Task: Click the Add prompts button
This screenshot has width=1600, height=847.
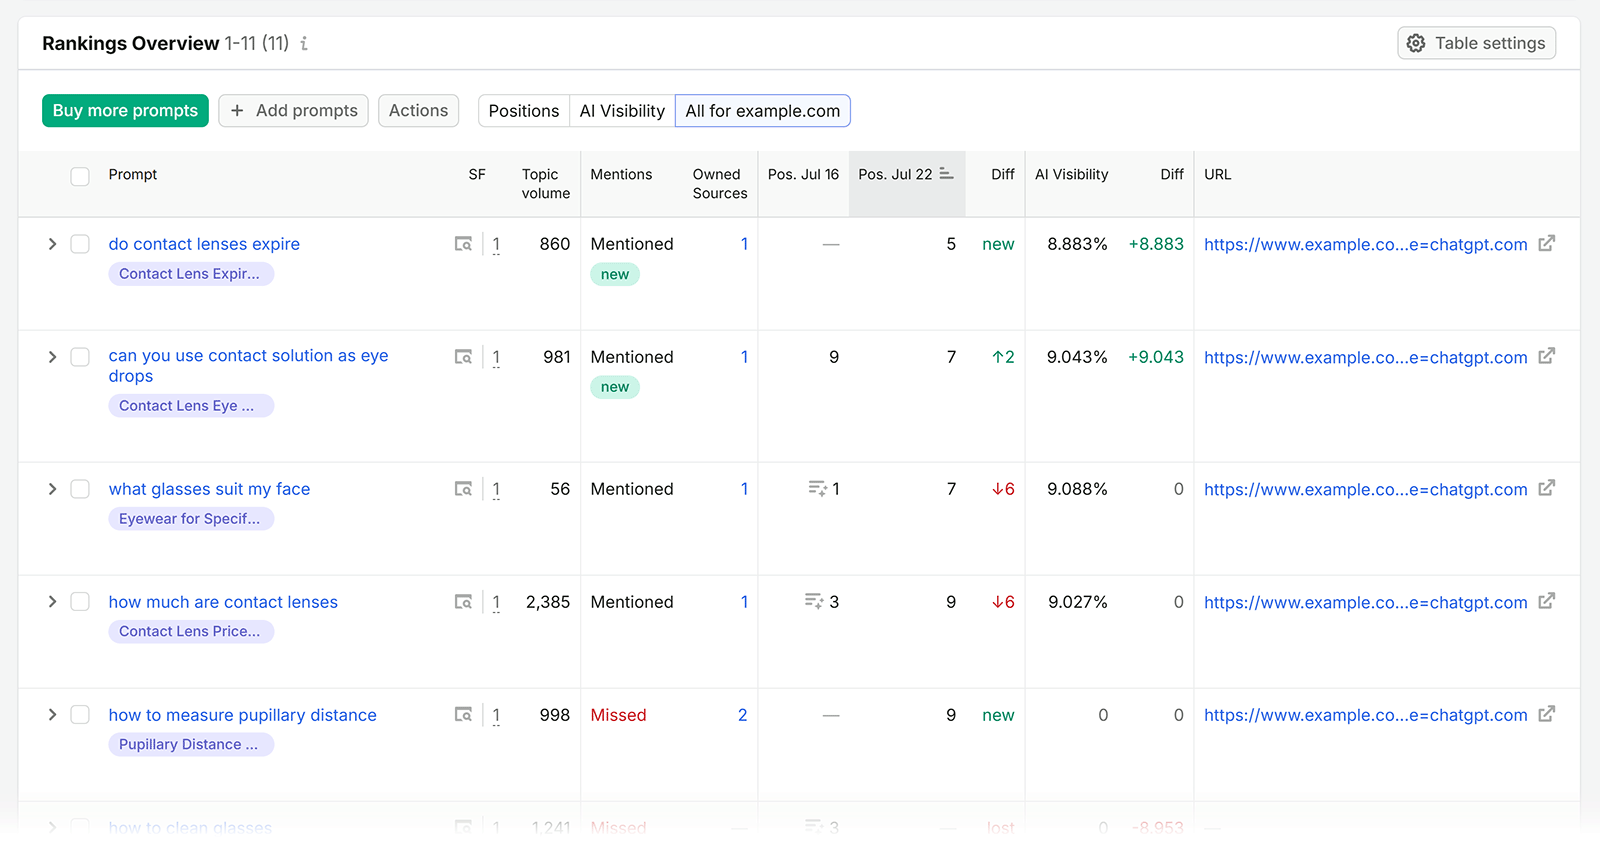Action: click(x=294, y=111)
